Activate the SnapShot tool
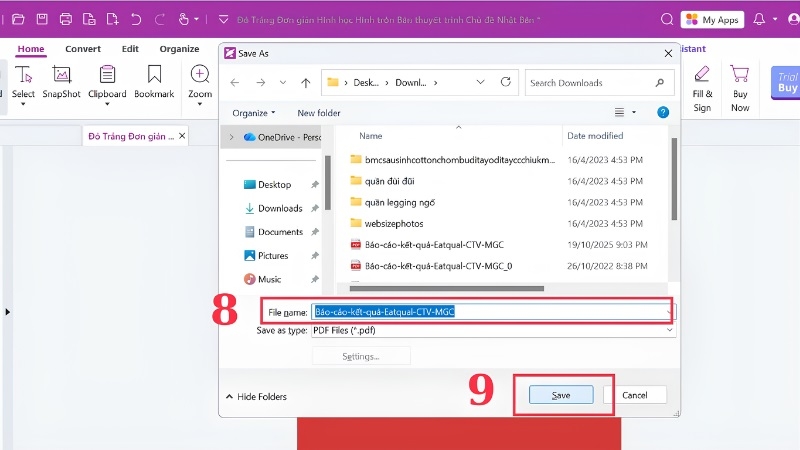The width and height of the screenshot is (800, 450). (x=61, y=82)
